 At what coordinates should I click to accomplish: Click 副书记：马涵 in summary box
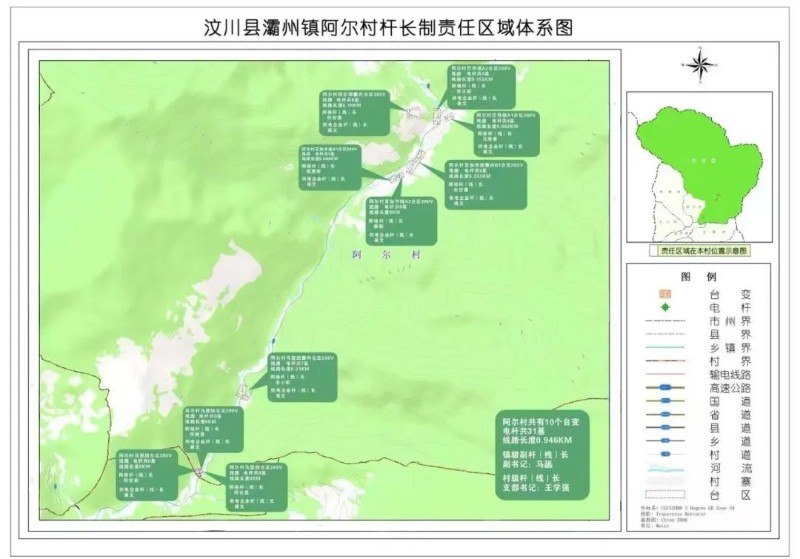[528, 464]
